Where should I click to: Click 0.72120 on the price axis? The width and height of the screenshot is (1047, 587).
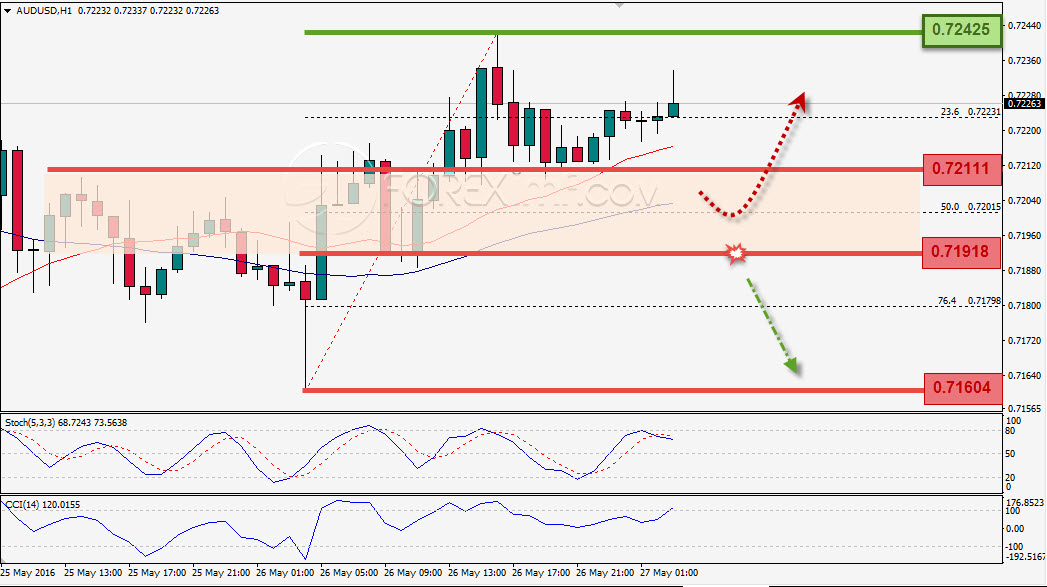pyautogui.click(x=1024, y=166)
